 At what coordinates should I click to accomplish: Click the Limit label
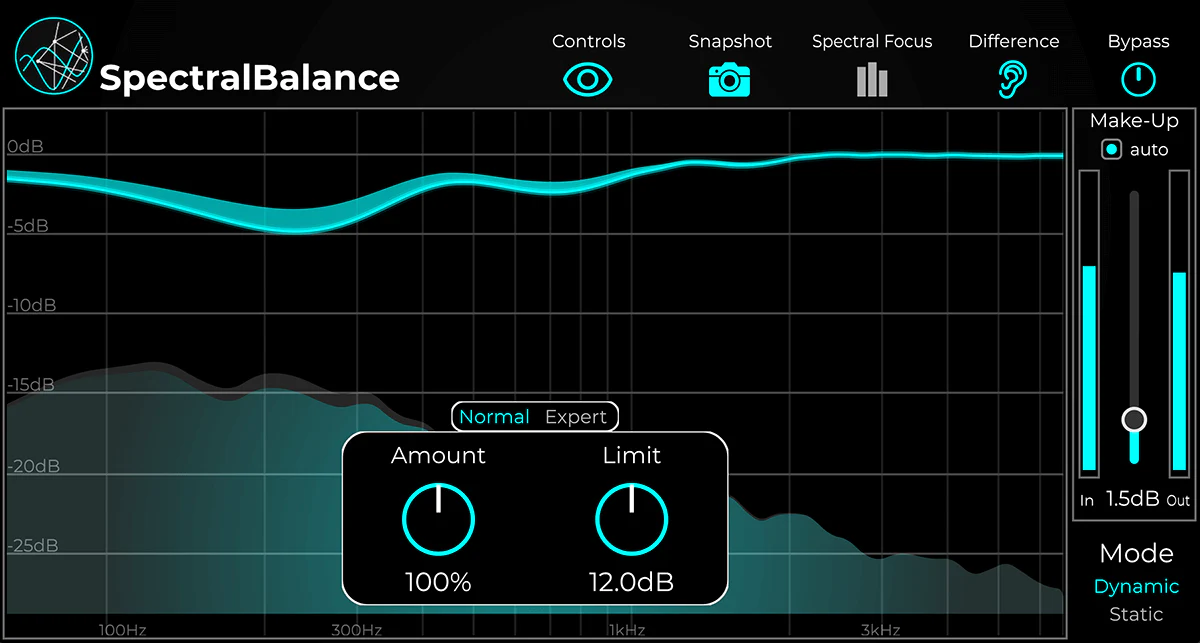pyautogui.click(x=632, y=456)
